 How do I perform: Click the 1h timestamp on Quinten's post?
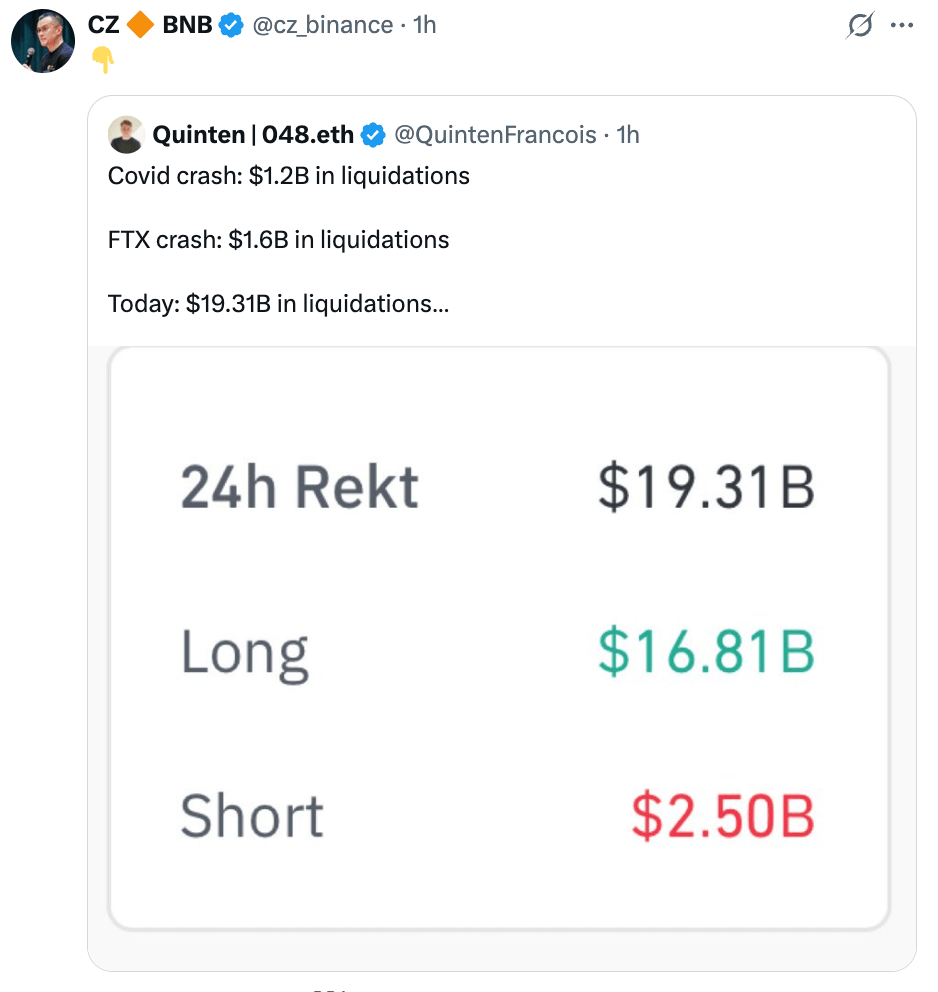coord(628,134)
